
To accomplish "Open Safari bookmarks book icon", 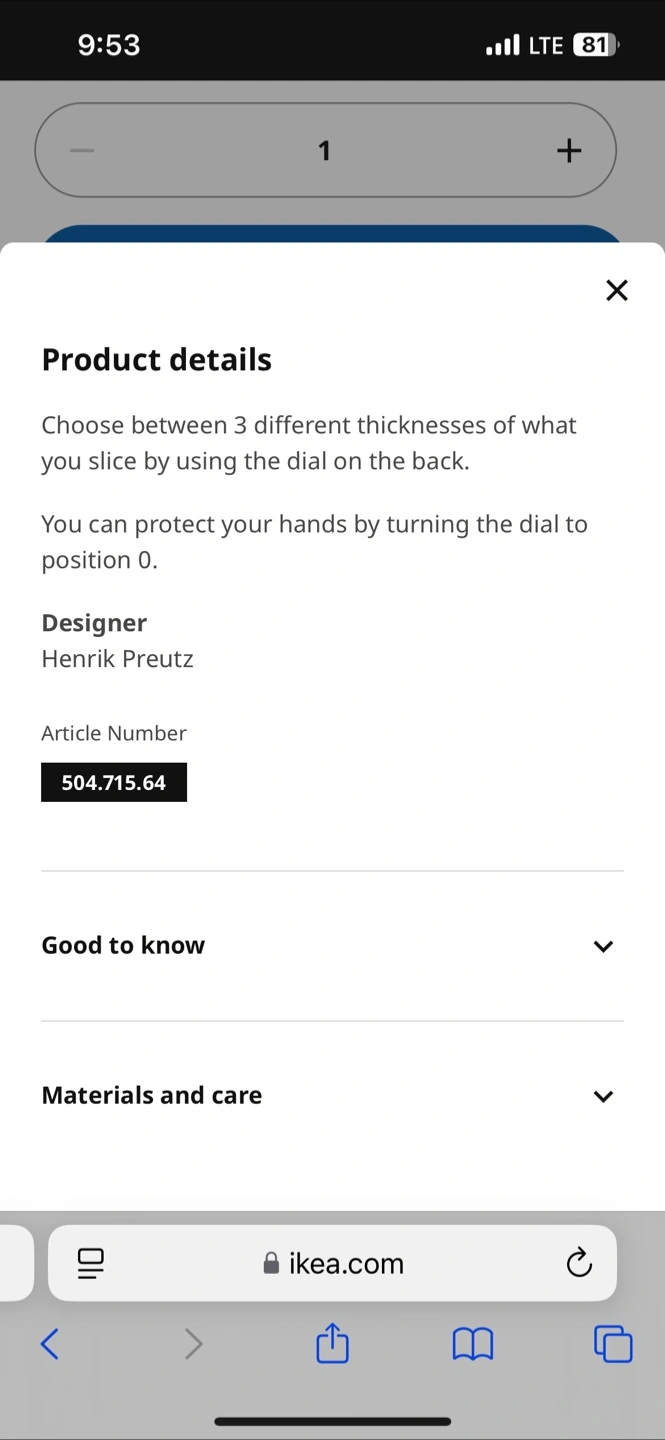I will tap(473, 1344).
